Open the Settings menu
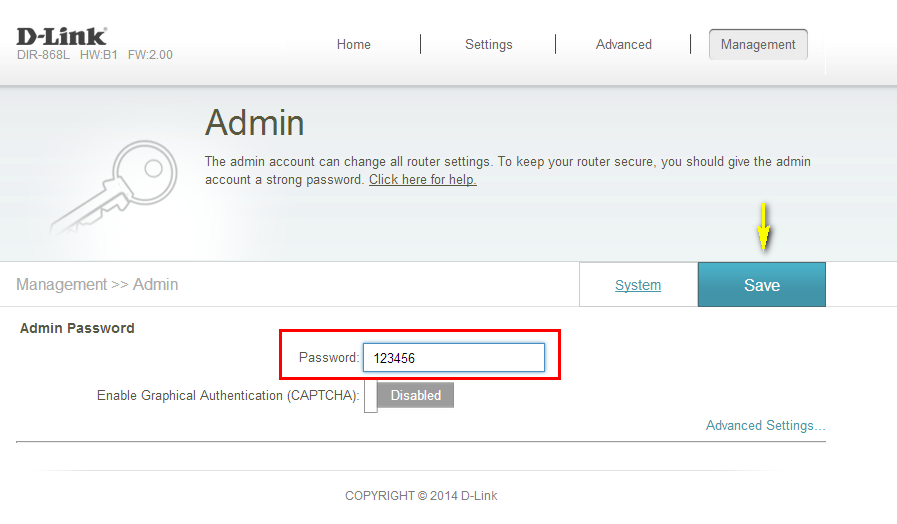The height and width of the screenshot is (524, 897). coord(488,44)
